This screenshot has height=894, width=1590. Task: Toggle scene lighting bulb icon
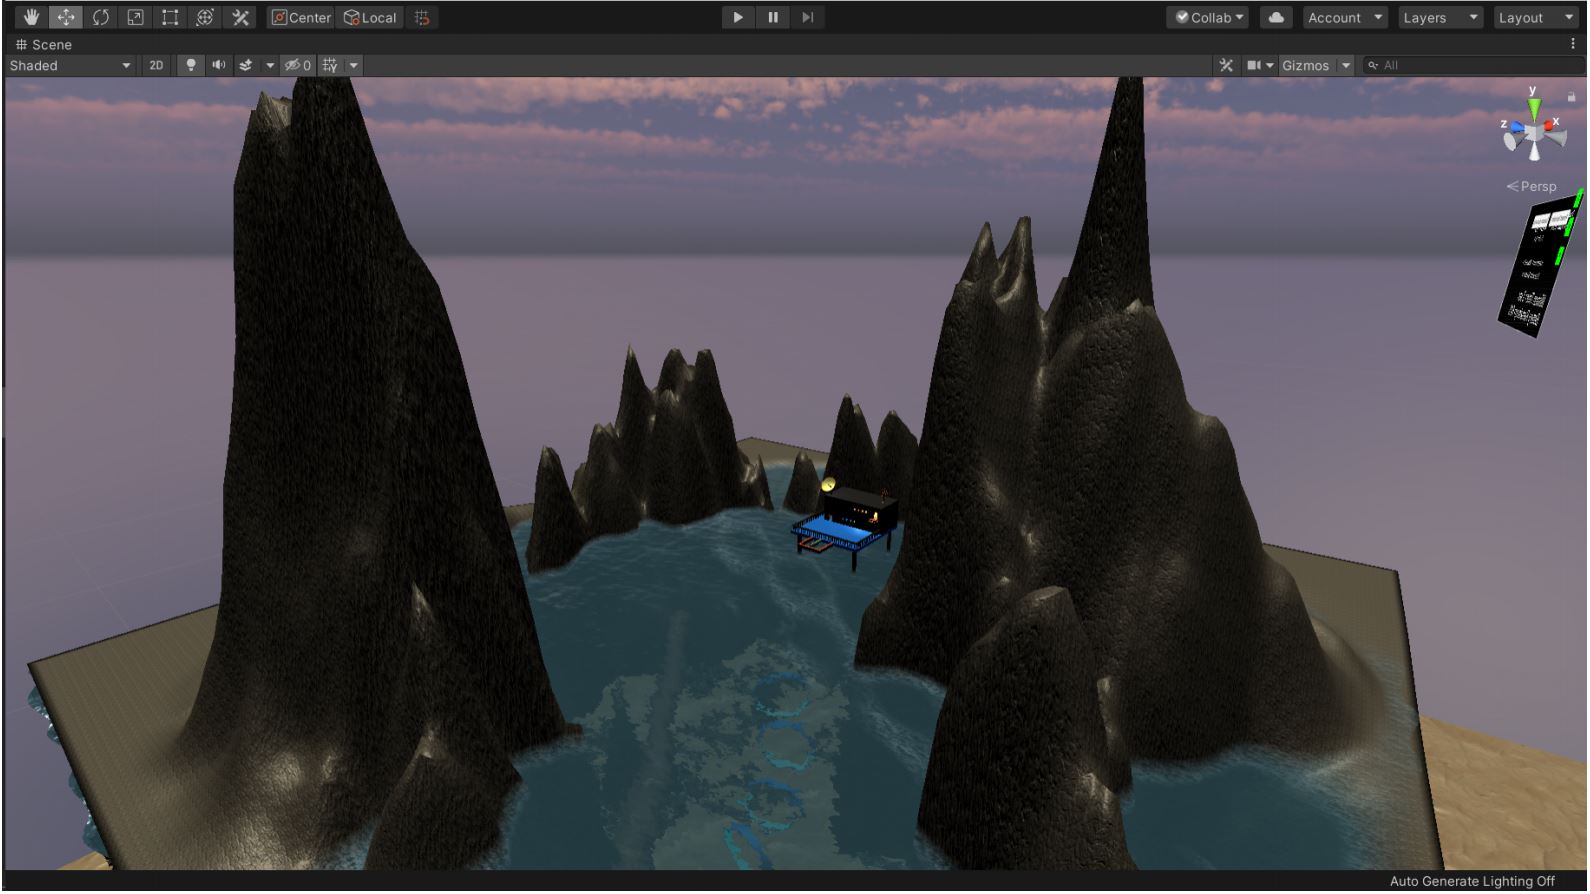190,65
